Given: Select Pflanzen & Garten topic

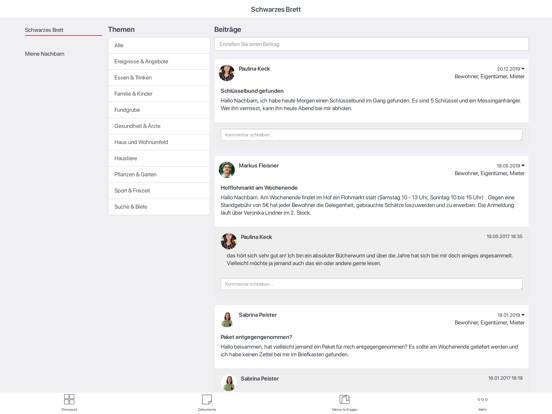Looking at the screenshot, I should [x=159, y=175].
